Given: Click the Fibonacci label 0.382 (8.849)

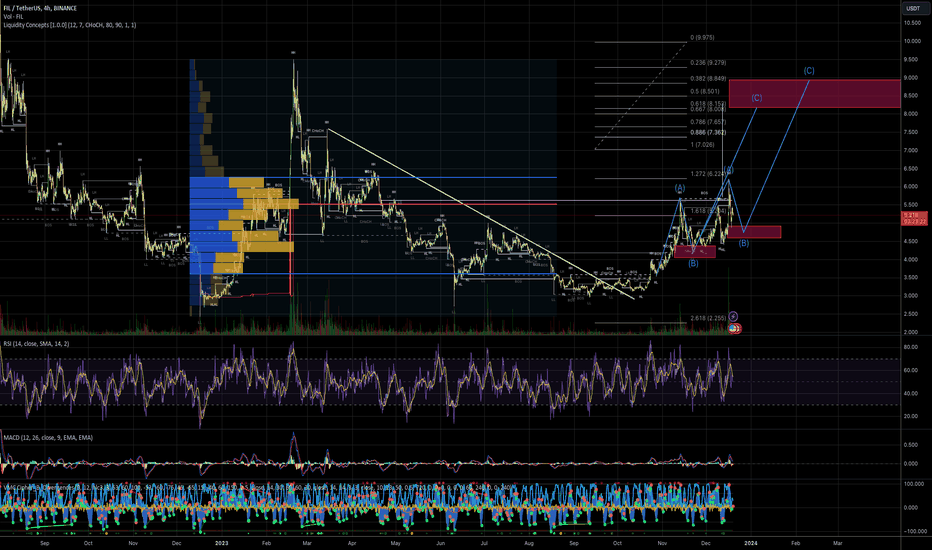Looking at the screenshot, I should point(708,78).
